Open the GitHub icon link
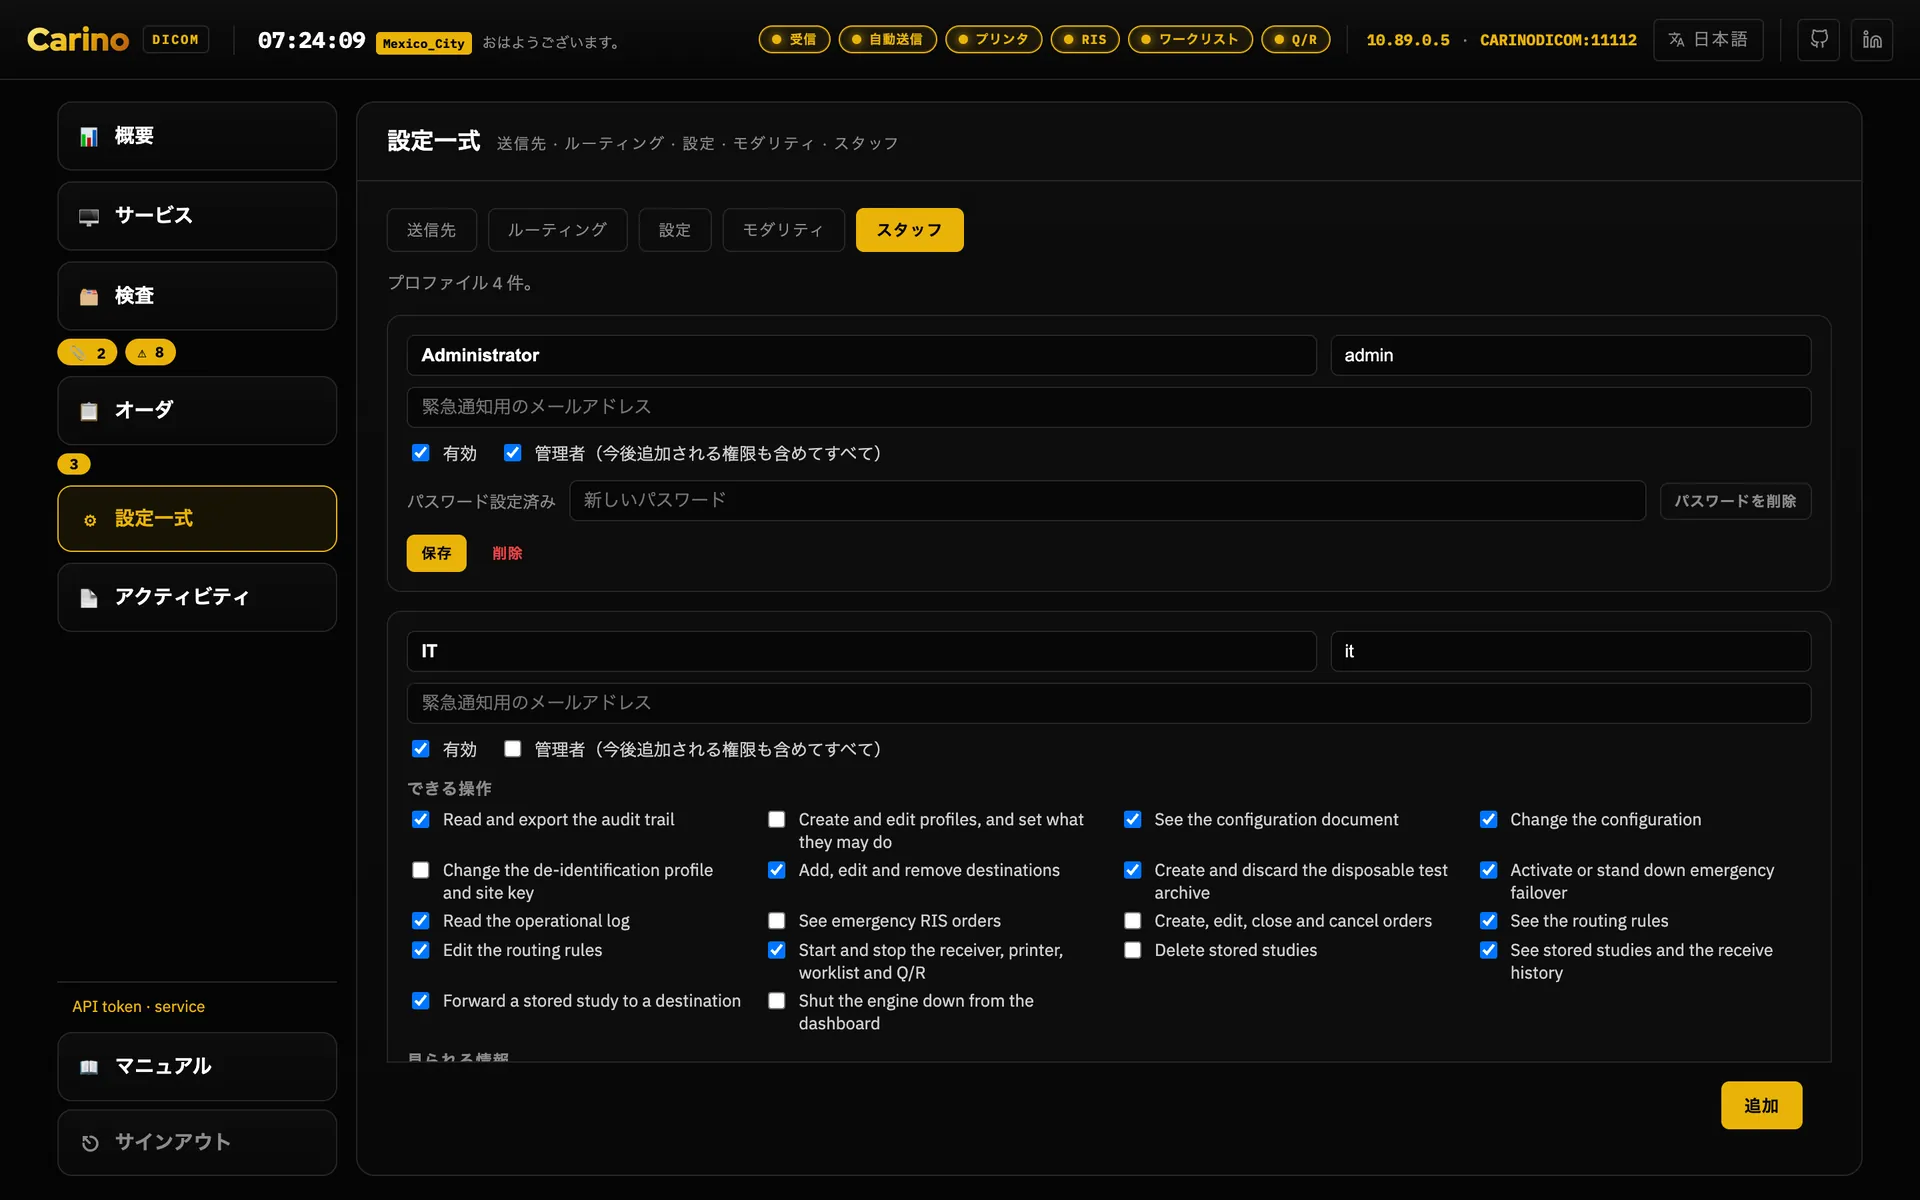Image resolution: width=1920 pixels, height=1200 pixels. 1818,40
